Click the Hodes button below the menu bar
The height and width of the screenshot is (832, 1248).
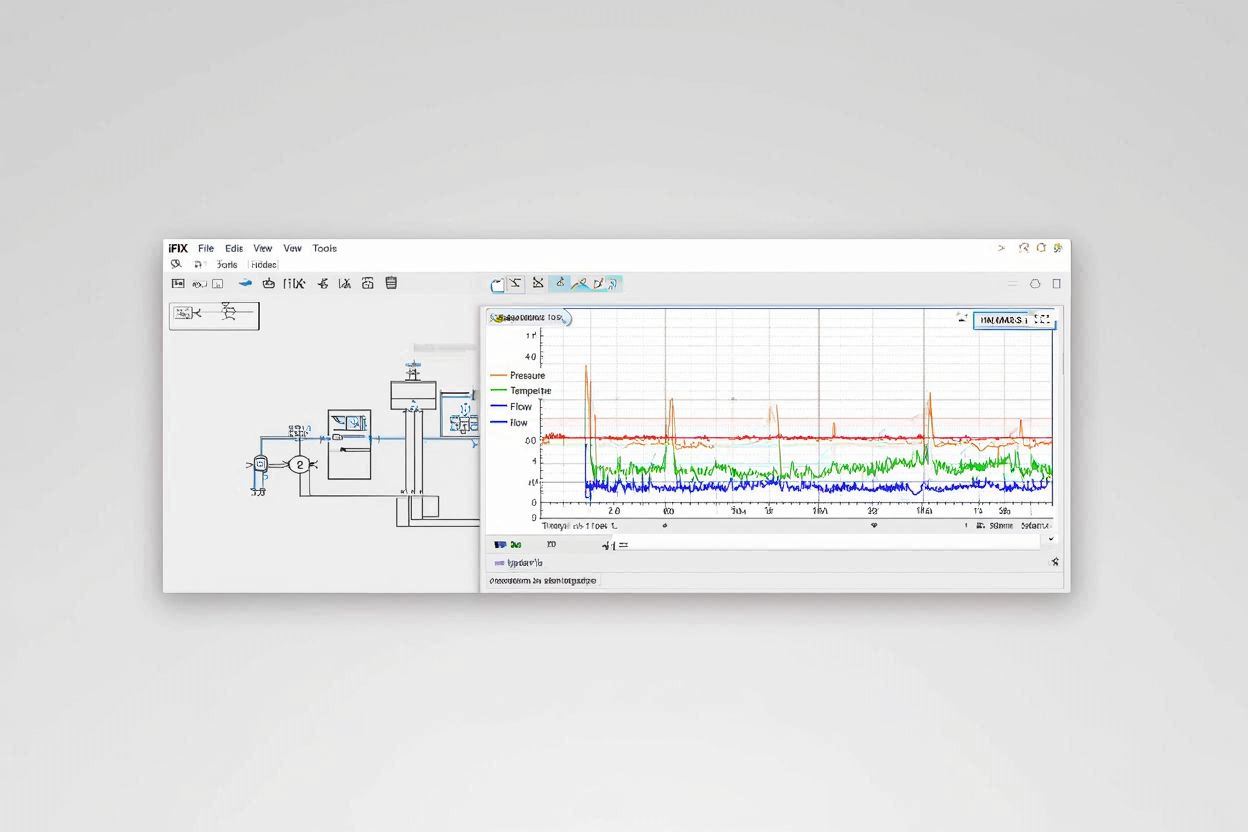tap(264, 265)
